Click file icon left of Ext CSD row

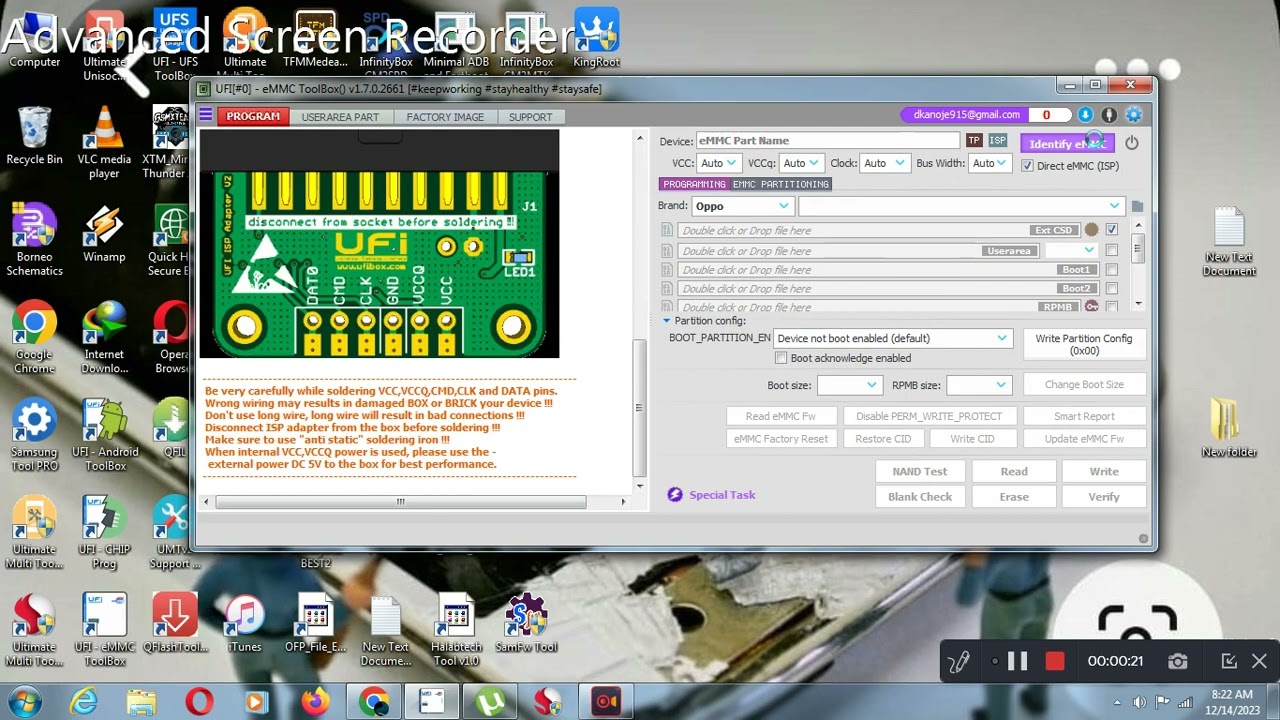coord(667,231)
